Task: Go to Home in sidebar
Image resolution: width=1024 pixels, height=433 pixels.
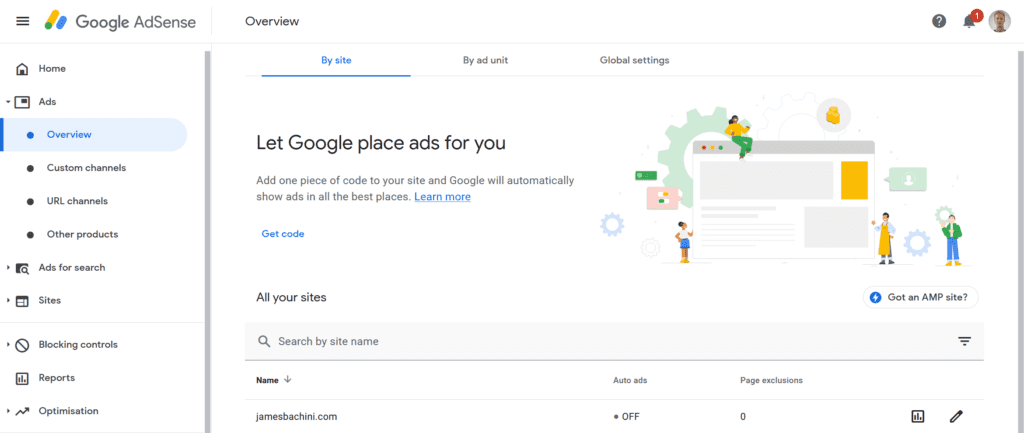Action: [52, 69]
